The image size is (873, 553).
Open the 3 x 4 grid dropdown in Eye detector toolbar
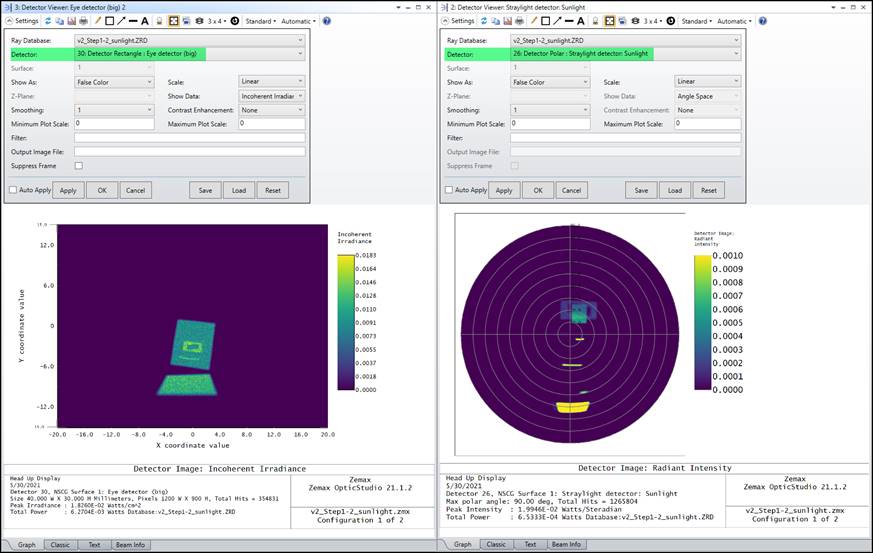[x=217, y=21]
